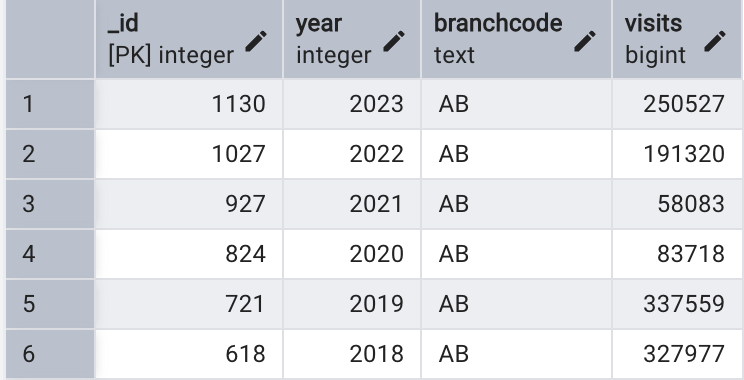This screenshot has height=380, width=744.
Task: Select row number 6 header
Action: coord(50,354)
